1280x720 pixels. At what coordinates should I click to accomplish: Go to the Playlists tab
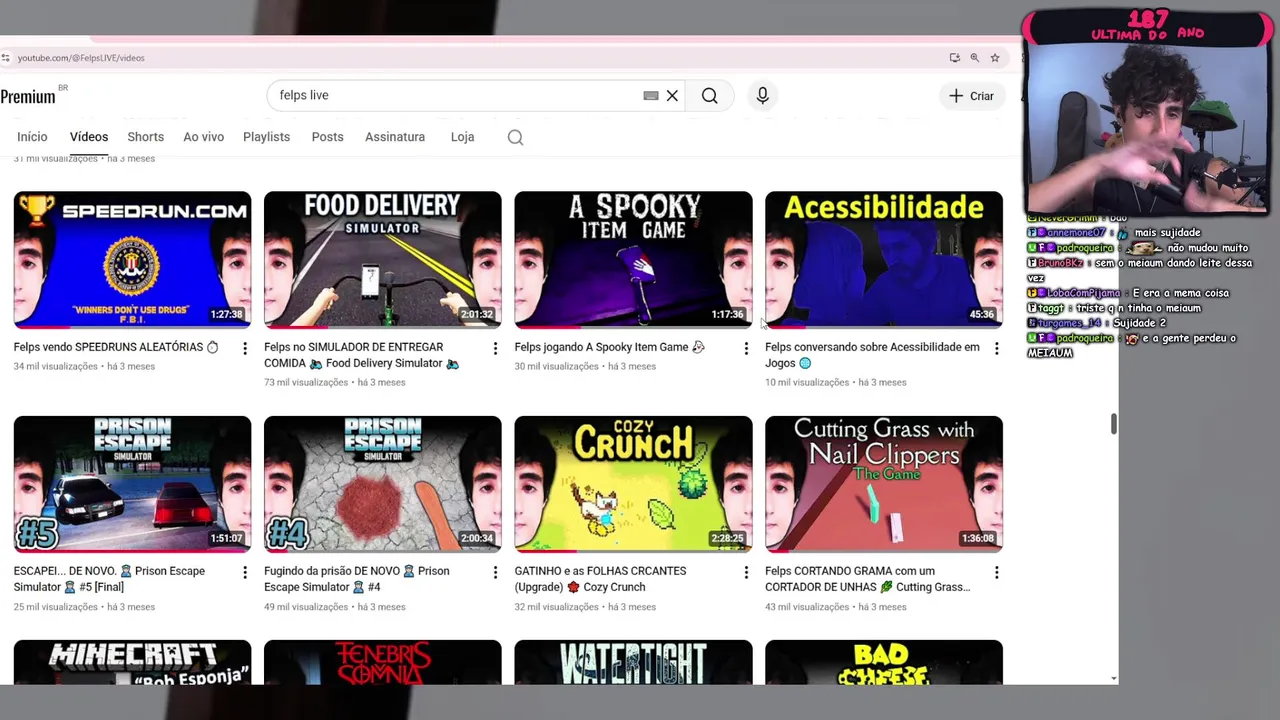click(x=266, y=137)
